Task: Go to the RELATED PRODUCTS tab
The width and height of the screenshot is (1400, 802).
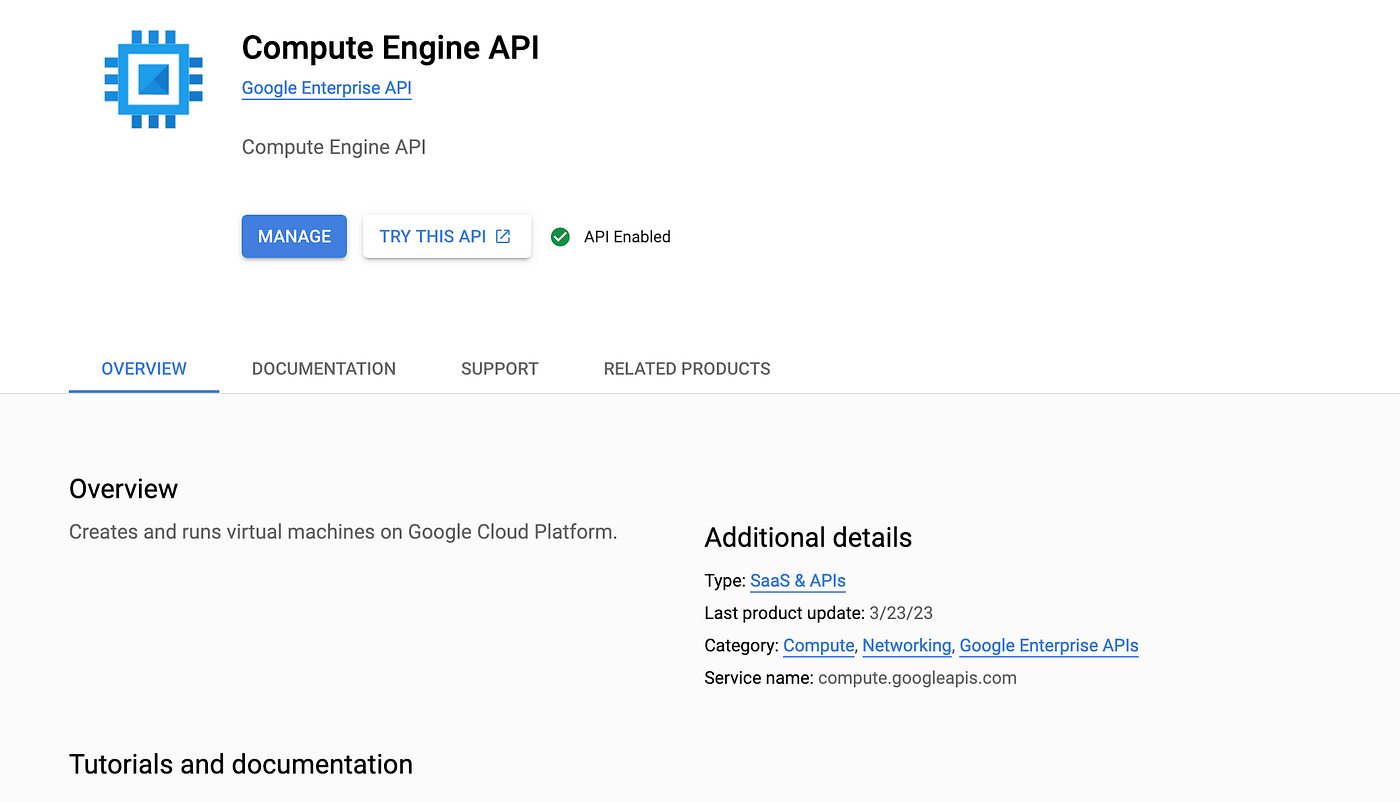Action: click(687, 369)
